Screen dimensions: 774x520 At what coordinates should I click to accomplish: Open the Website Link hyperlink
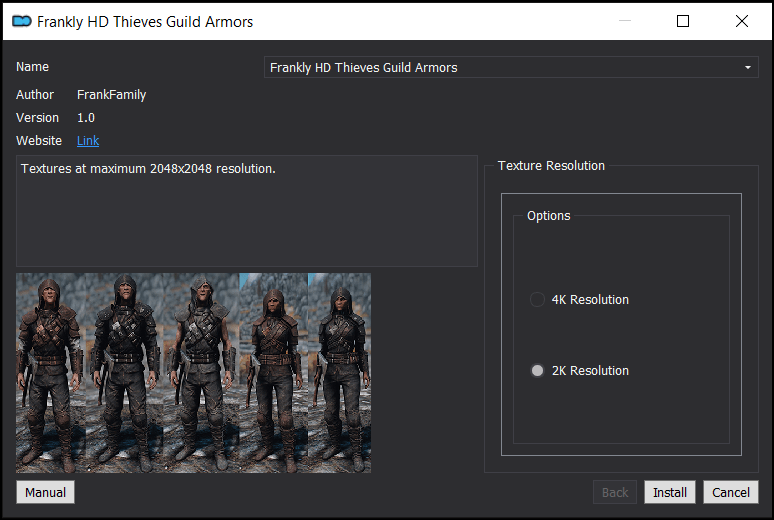coord(88,141)
